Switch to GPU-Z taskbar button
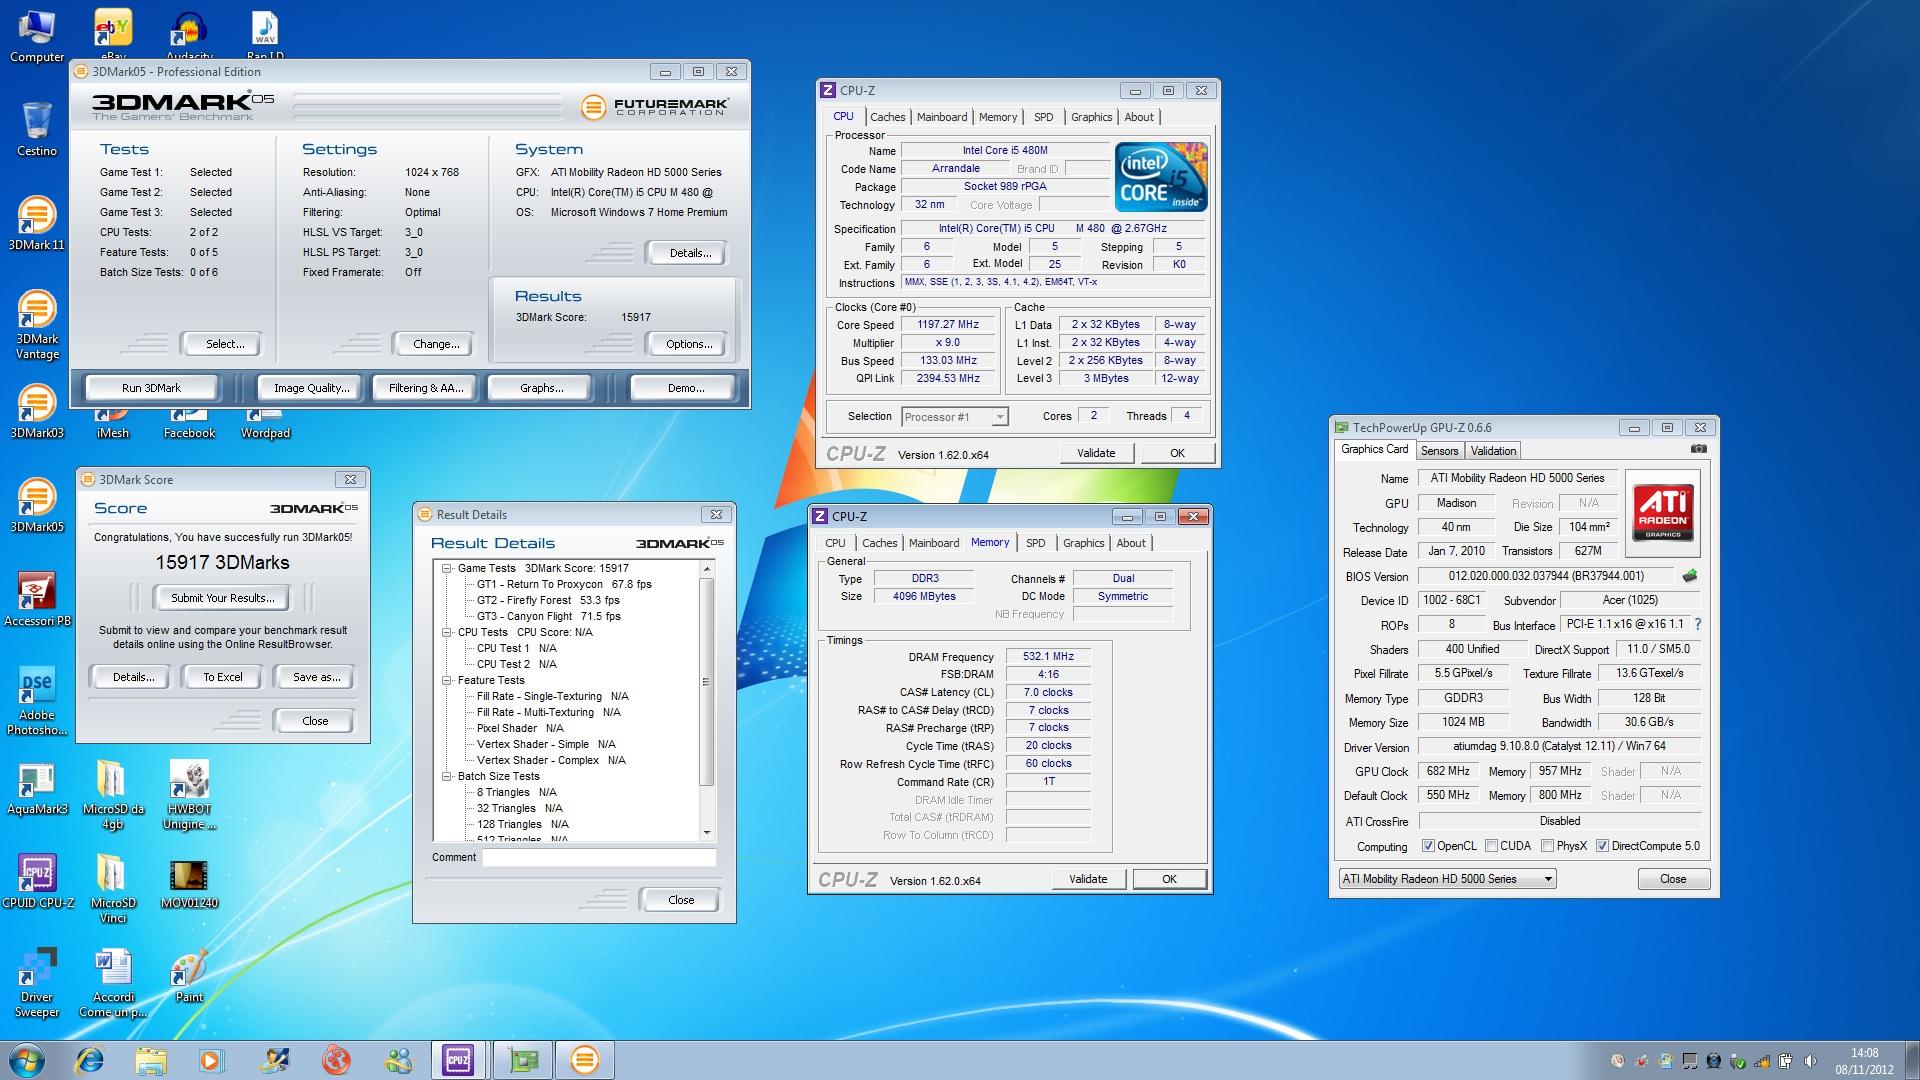The height and width of the screenshot is (1080, 1920). (522, 1060)
